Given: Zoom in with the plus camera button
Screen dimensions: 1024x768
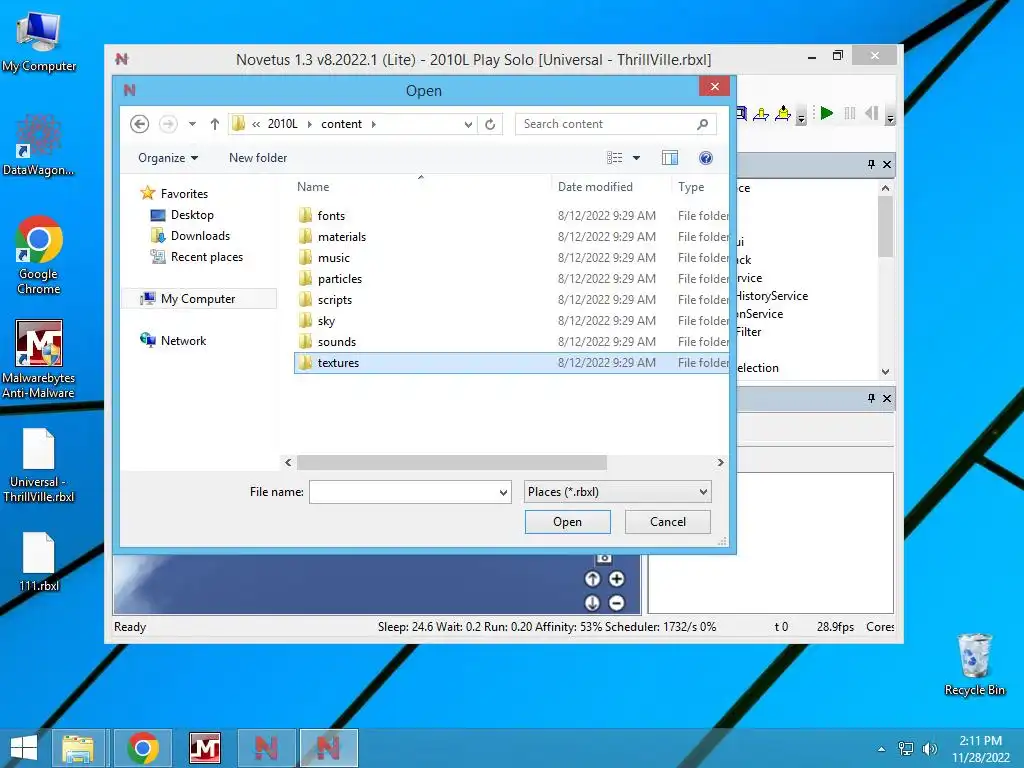Looking at the screenshot, I should (616, 579).
